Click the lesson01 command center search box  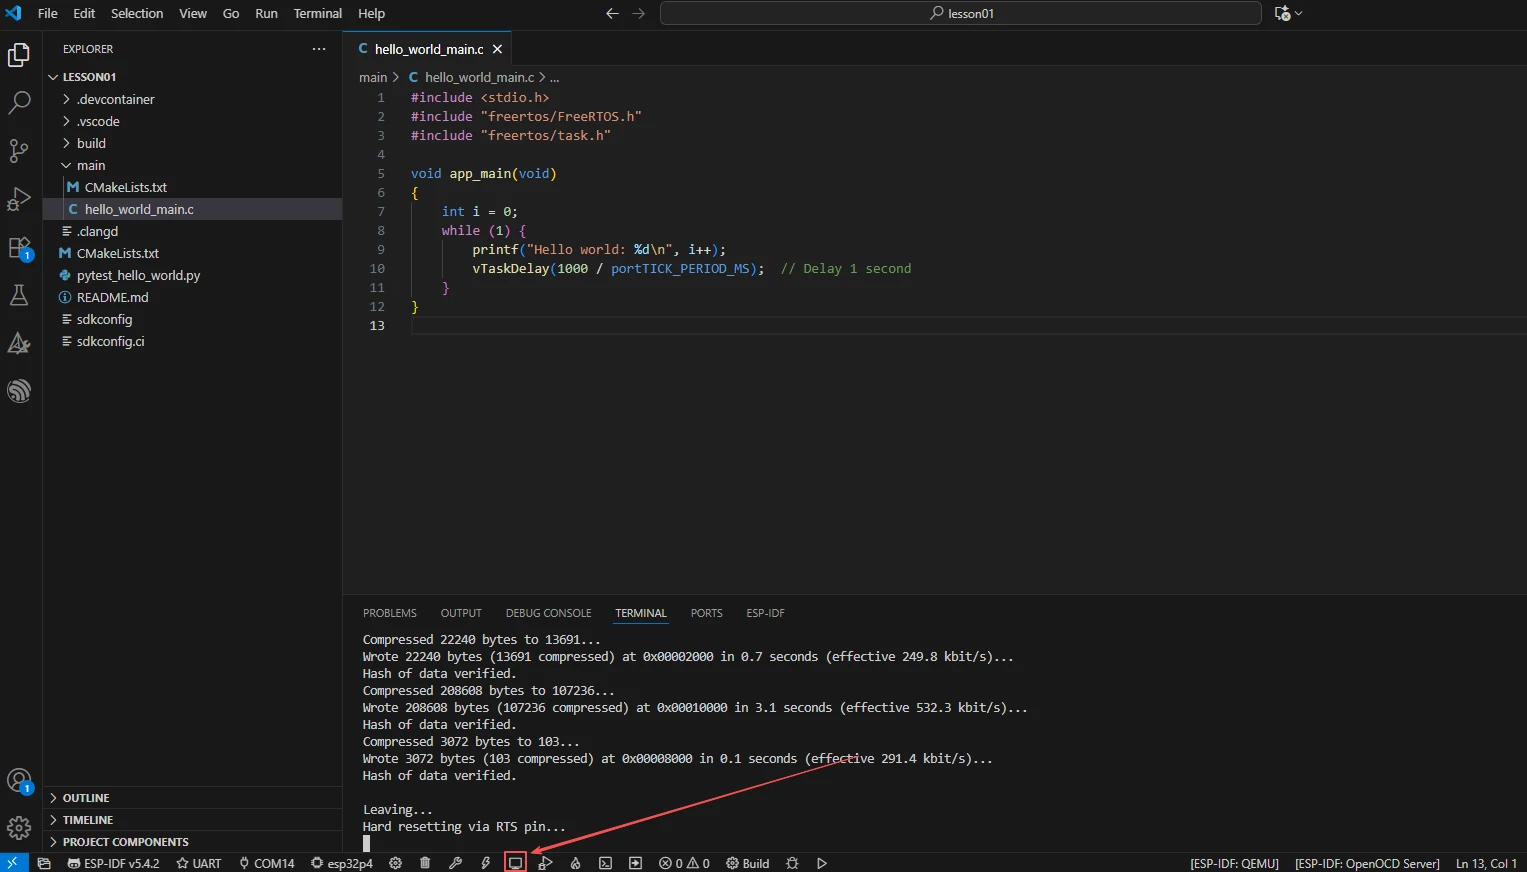pyautogui.click(x=960, y=13)
